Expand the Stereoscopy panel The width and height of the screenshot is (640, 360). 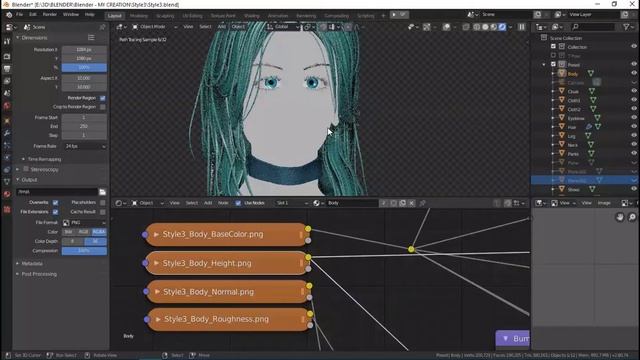click(x=18, y=169)
